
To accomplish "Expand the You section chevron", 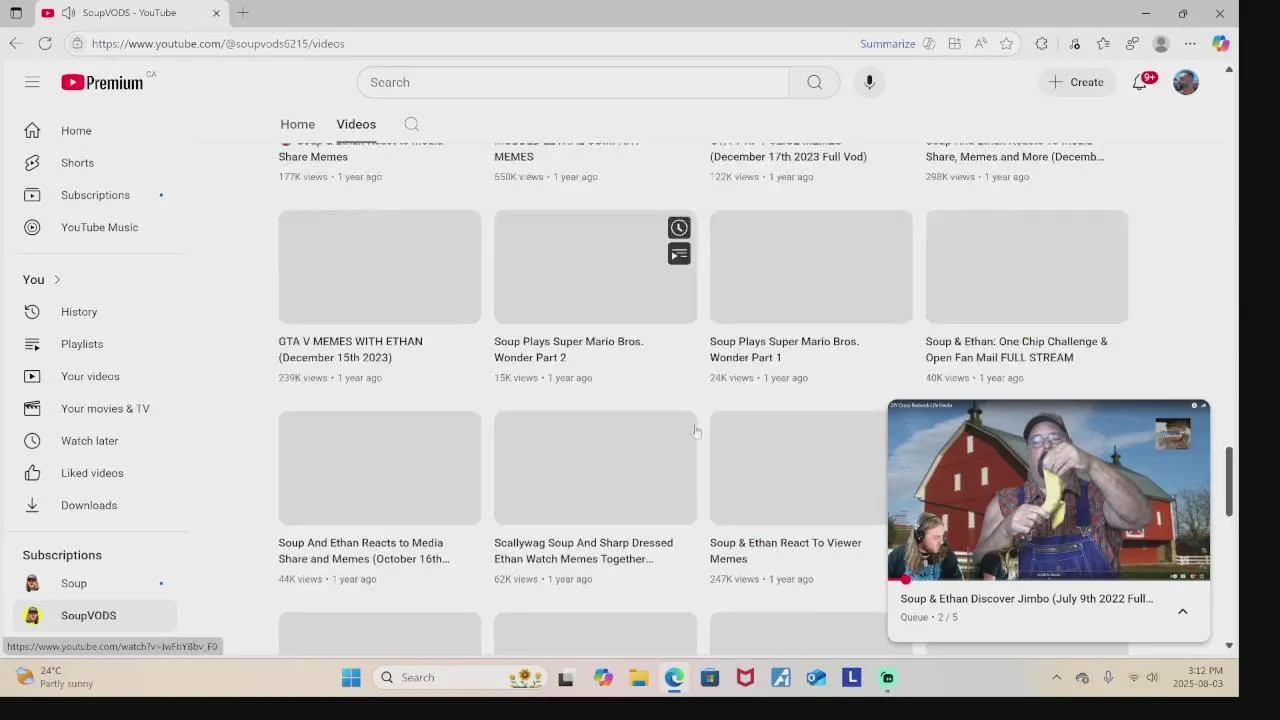I will click(x=57, y=280).
